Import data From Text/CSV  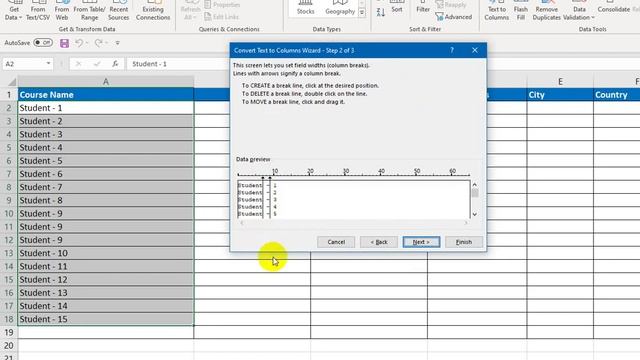pyautogui.click(x=38, y=10)
